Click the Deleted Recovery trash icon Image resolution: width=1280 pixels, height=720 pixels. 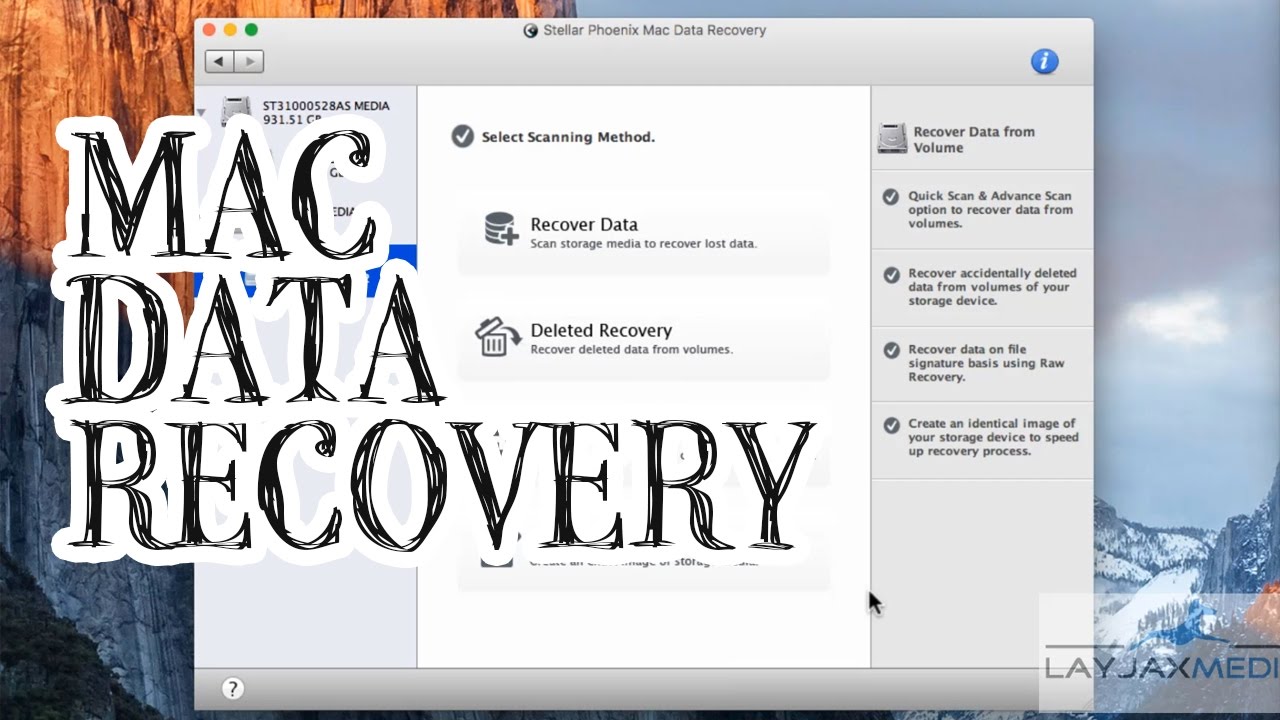497,337
